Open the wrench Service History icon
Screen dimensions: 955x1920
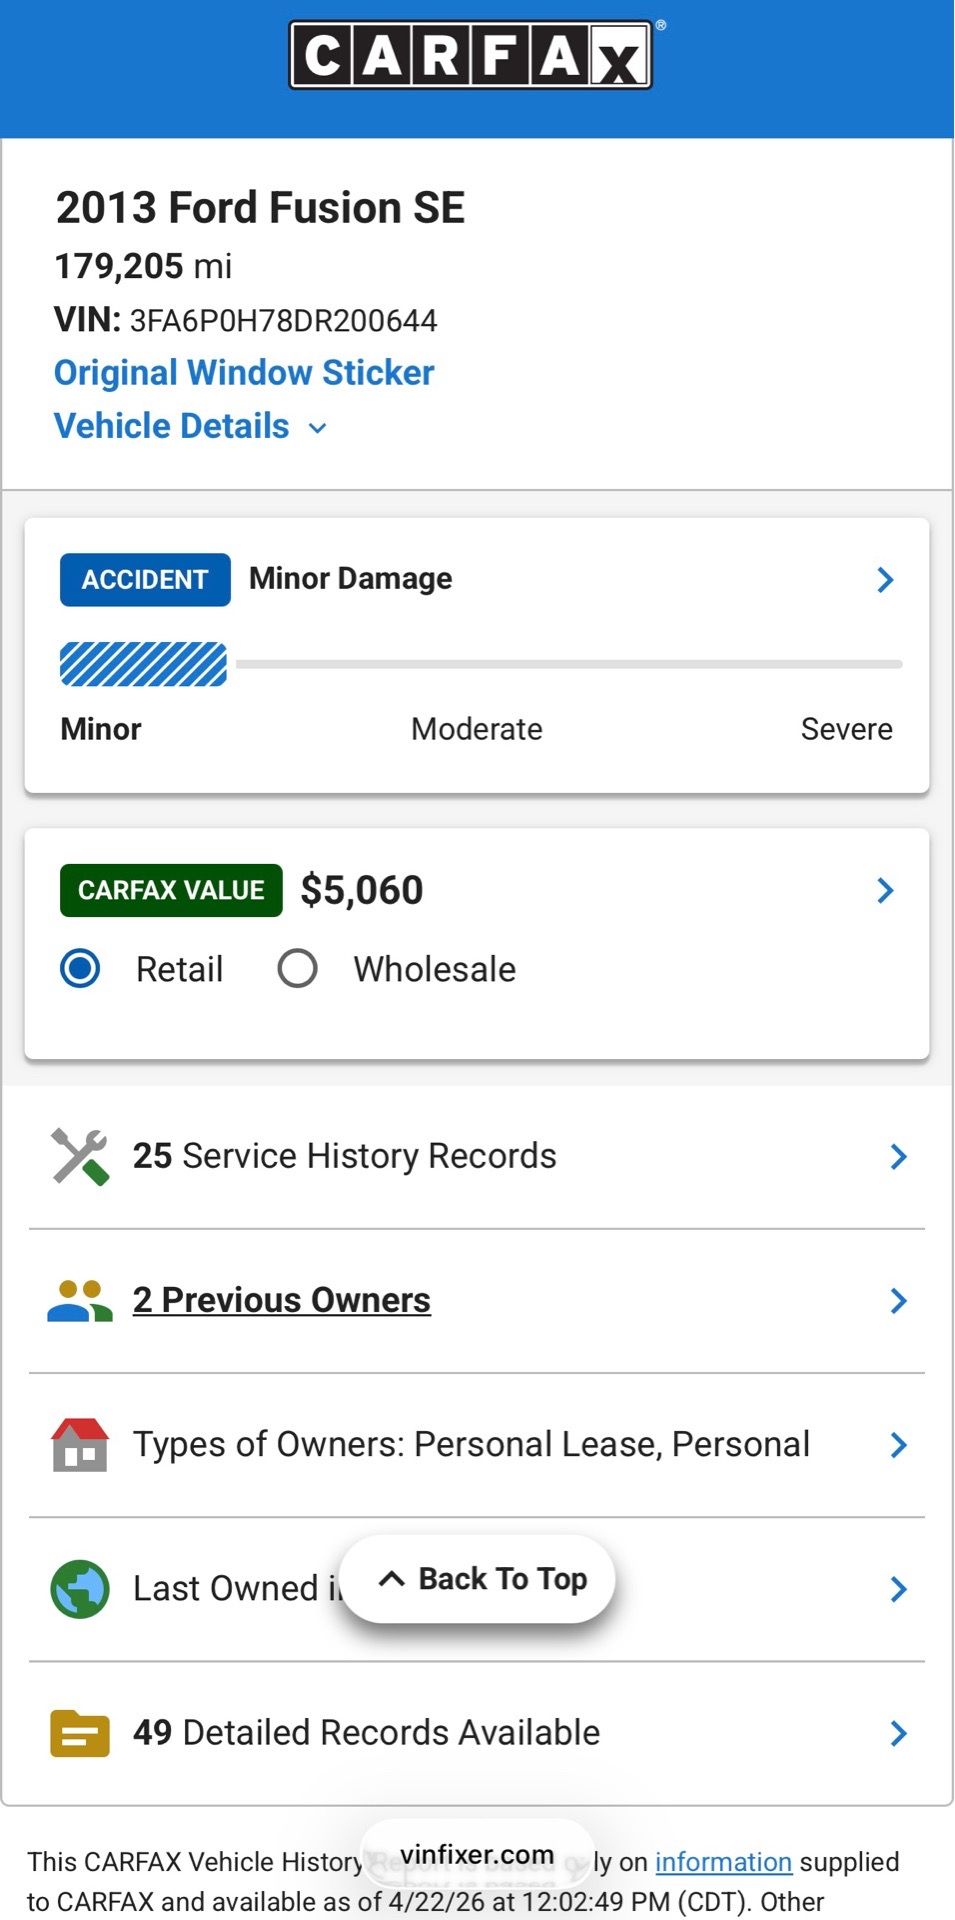pos(80,1157)
